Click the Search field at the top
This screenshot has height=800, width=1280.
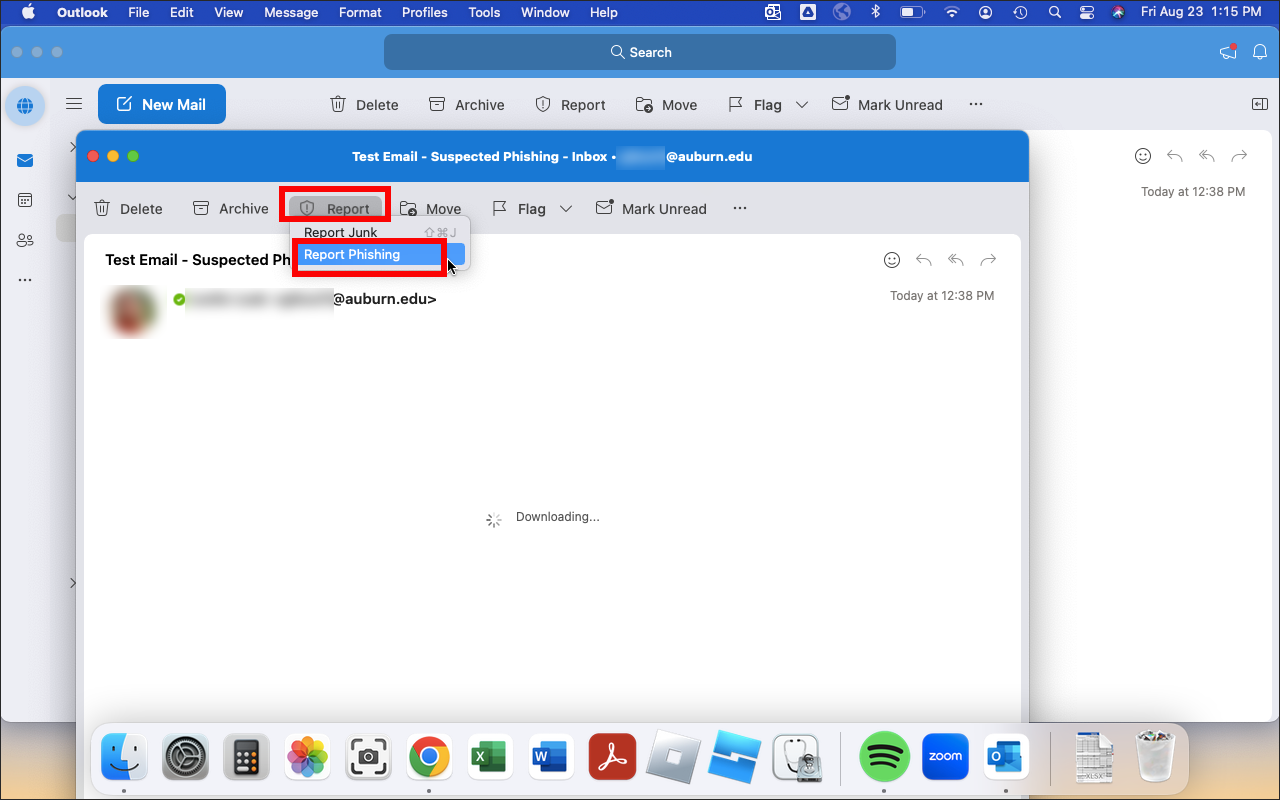click(x=640, y=51)
